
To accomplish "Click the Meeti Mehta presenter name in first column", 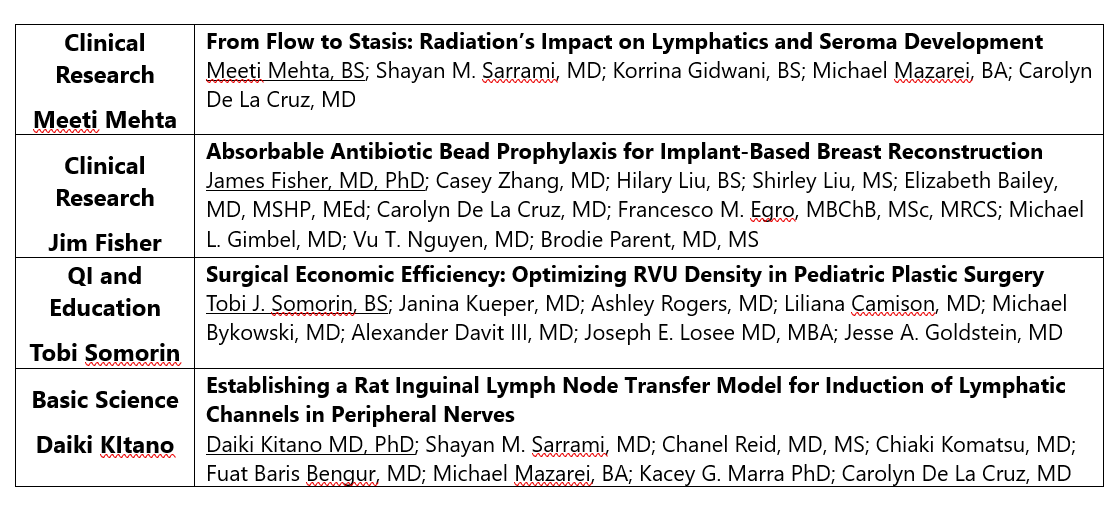I will (x=105, y=119).
